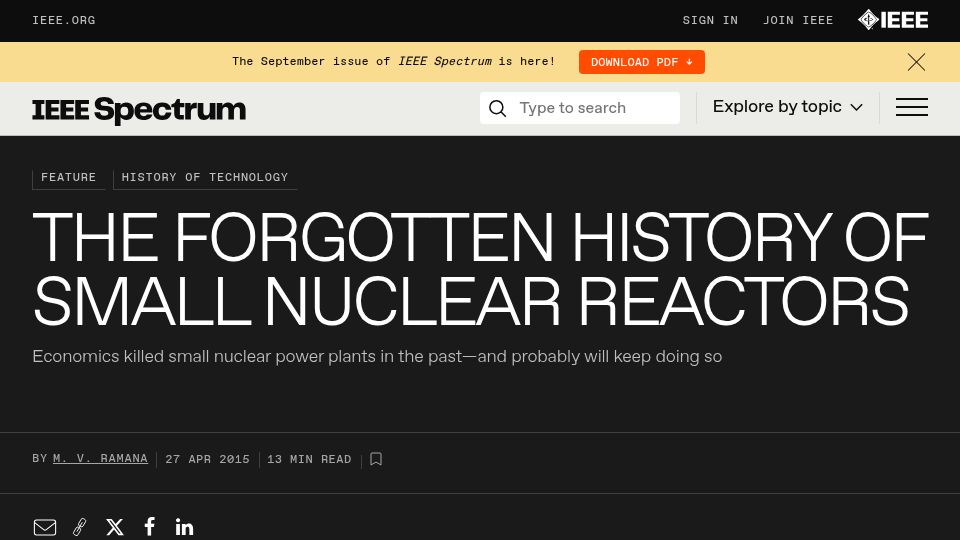Open author M. V. Ramana page
The width and height of the screenshot is (960, 540).
pos(100,459)
